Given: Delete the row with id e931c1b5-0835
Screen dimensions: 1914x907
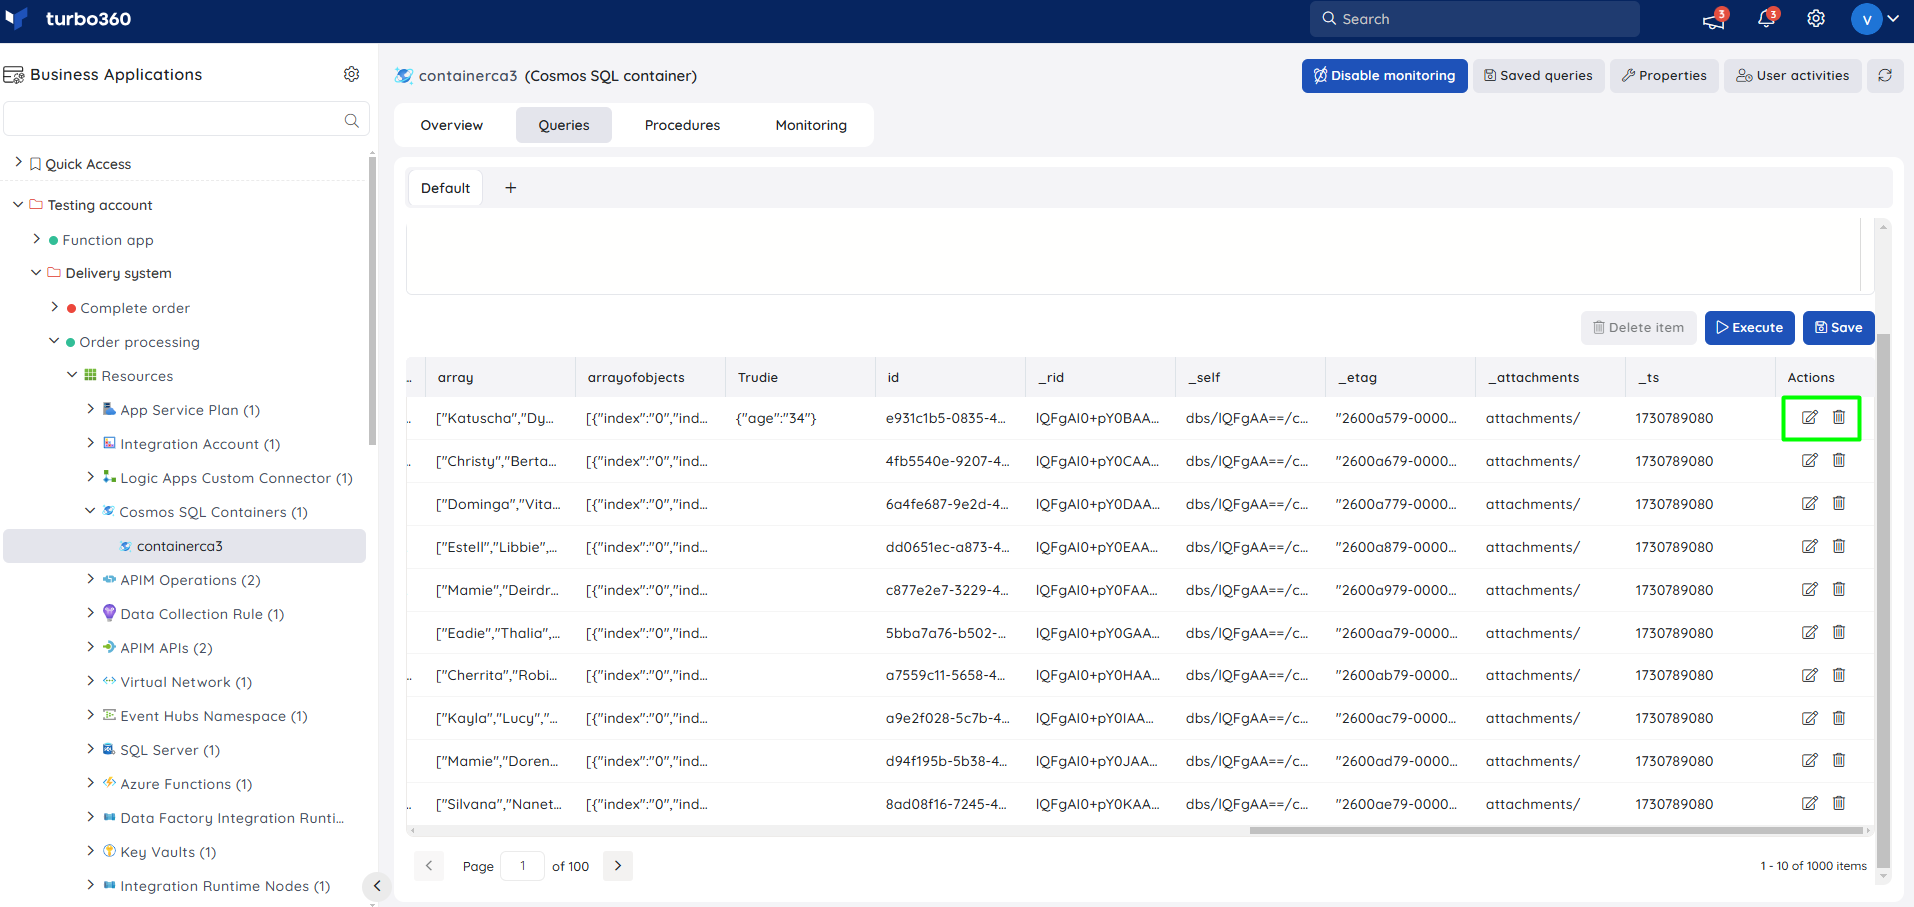Looking at the screenshot, I should (1839, 417).
